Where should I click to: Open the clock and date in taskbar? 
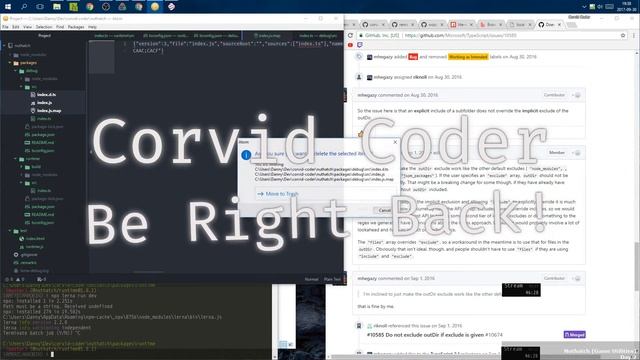(x=627, y=6)
